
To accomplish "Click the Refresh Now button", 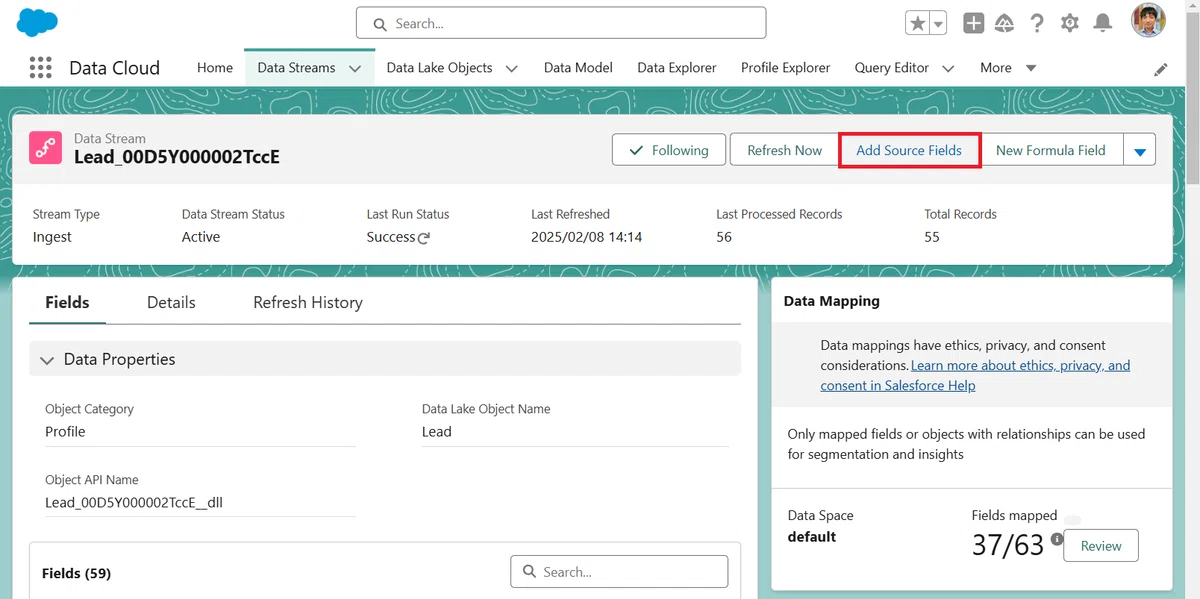I will (x=784, y=150).
